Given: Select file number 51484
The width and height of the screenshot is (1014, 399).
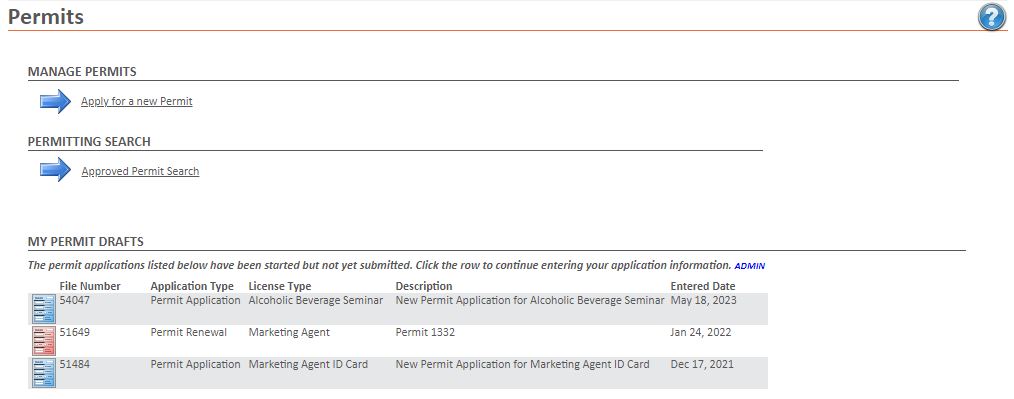Looking at the screenshot, I should 74,364.
